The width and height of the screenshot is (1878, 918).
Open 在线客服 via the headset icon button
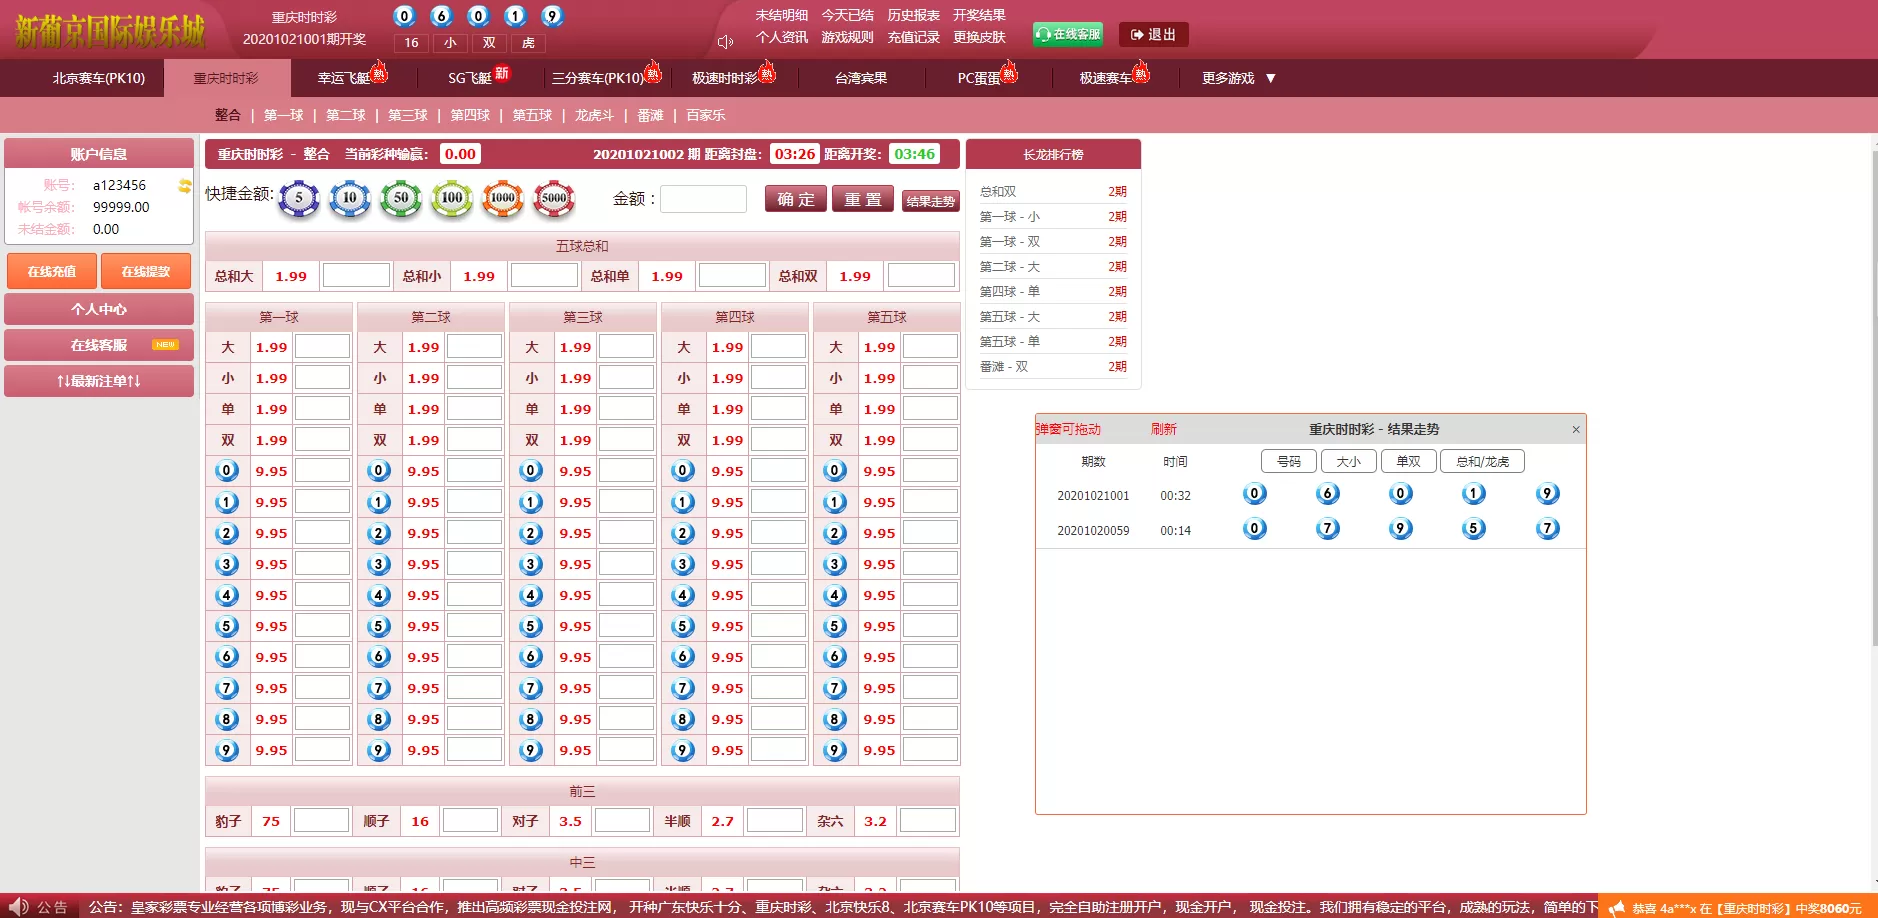[1069, 33]
